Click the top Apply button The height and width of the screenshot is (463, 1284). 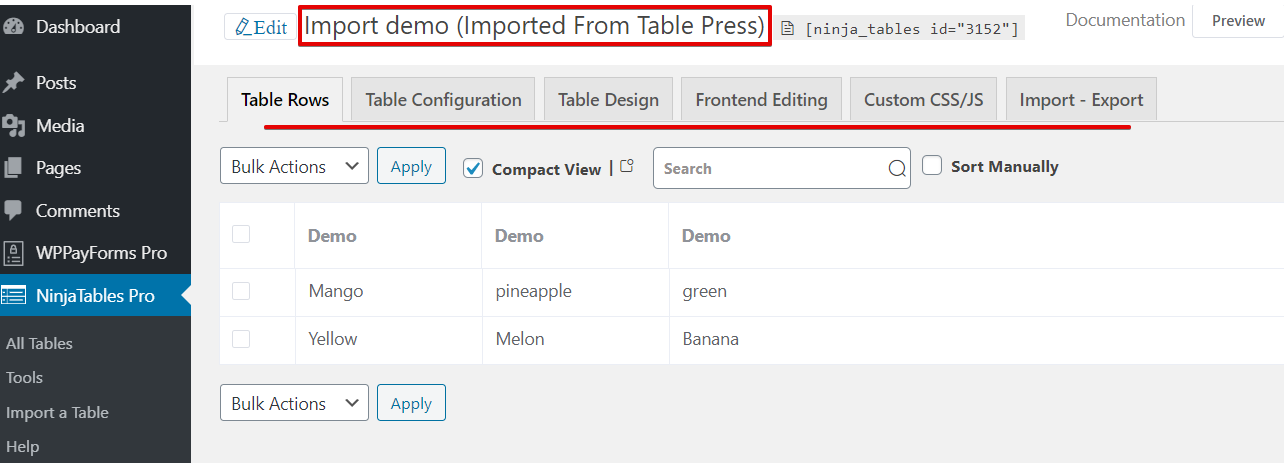pyautogui.click(x=411, y=167)
